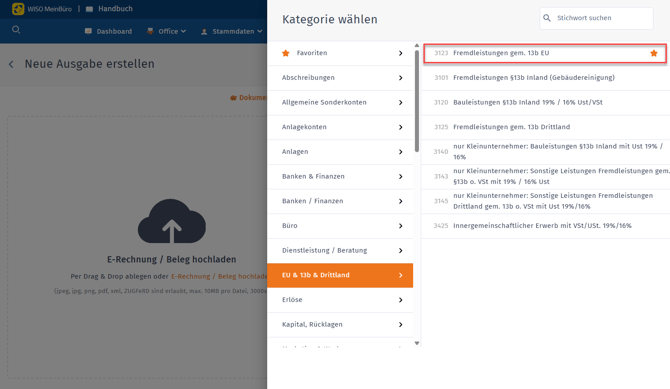This screenshot has height=389, width=670.
Task: Click the orange favorite star of Fremdleistungen 13b EU
Action: [x=653, y=53]
